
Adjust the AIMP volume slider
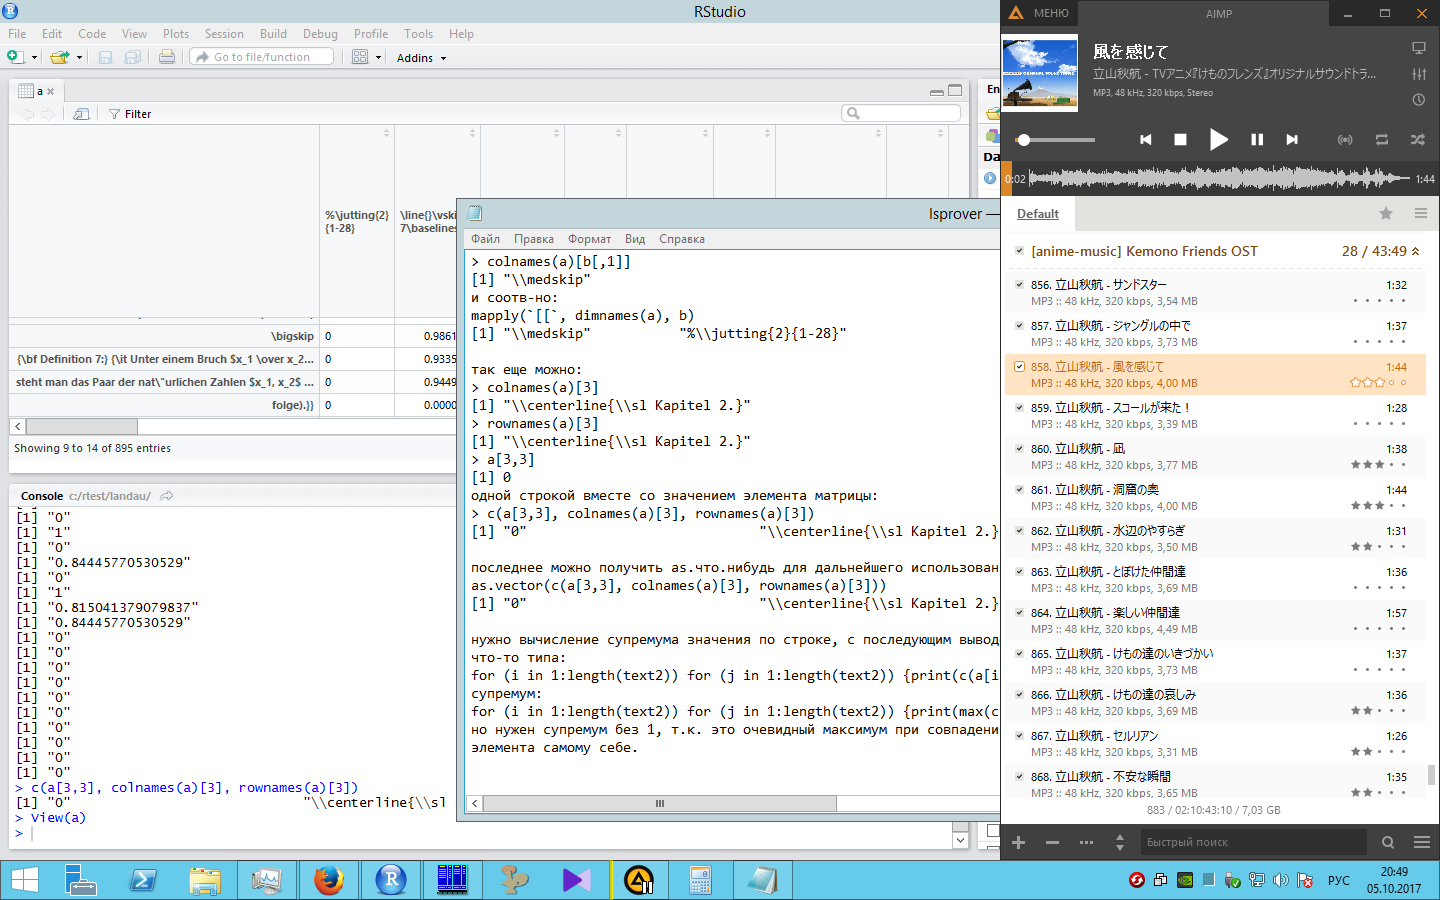point(1024,140)
